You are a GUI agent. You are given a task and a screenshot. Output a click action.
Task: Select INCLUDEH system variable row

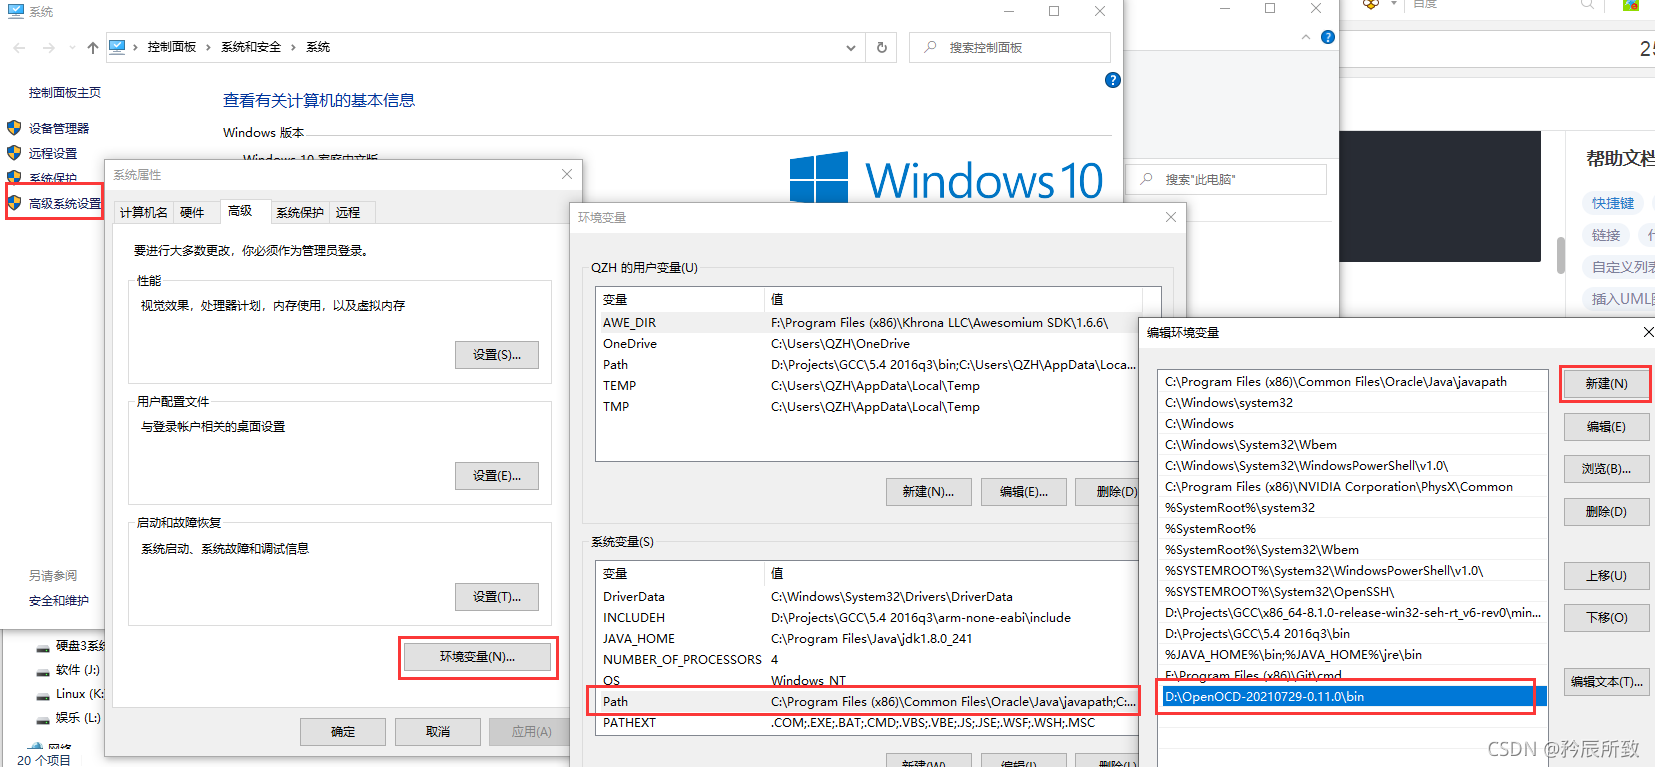868,617
